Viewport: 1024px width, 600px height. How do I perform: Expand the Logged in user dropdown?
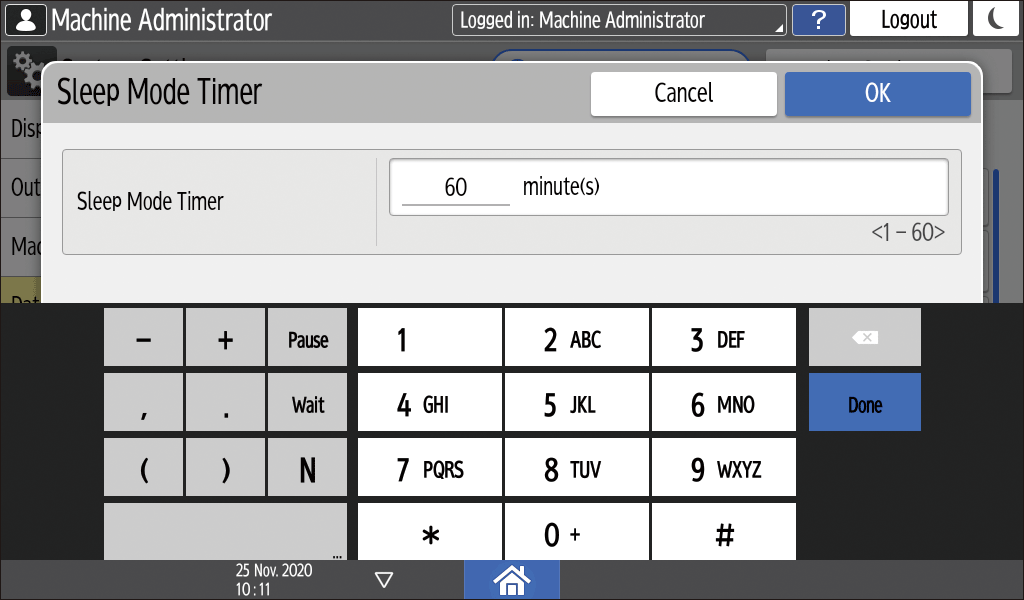click(x=619, y=20)
